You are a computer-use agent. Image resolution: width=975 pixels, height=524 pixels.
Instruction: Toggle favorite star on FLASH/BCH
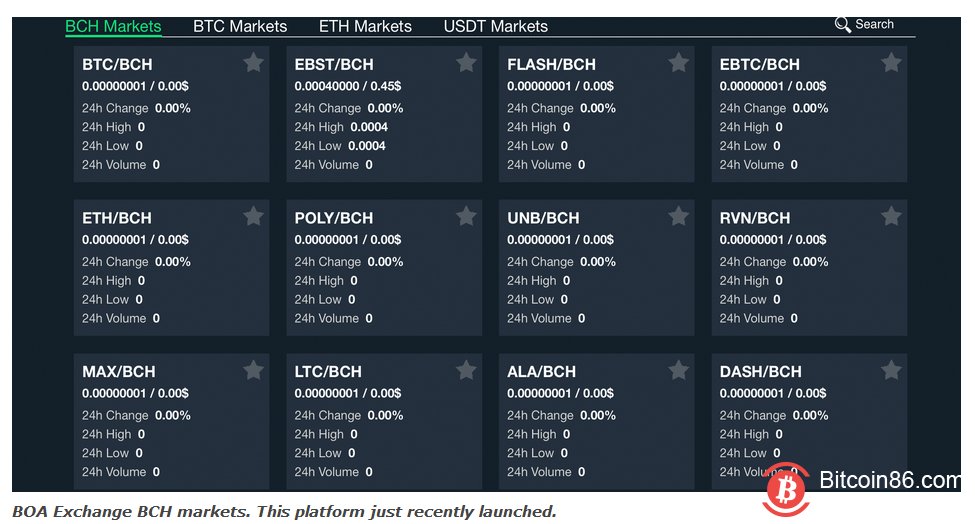tap(679, 63)
